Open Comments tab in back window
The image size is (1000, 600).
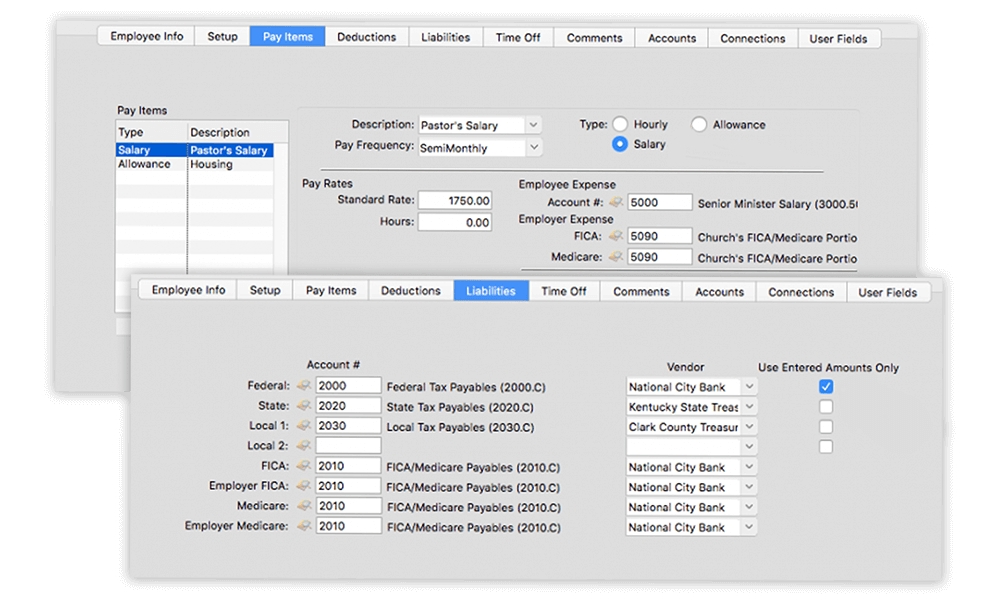(x=594, y=38)
